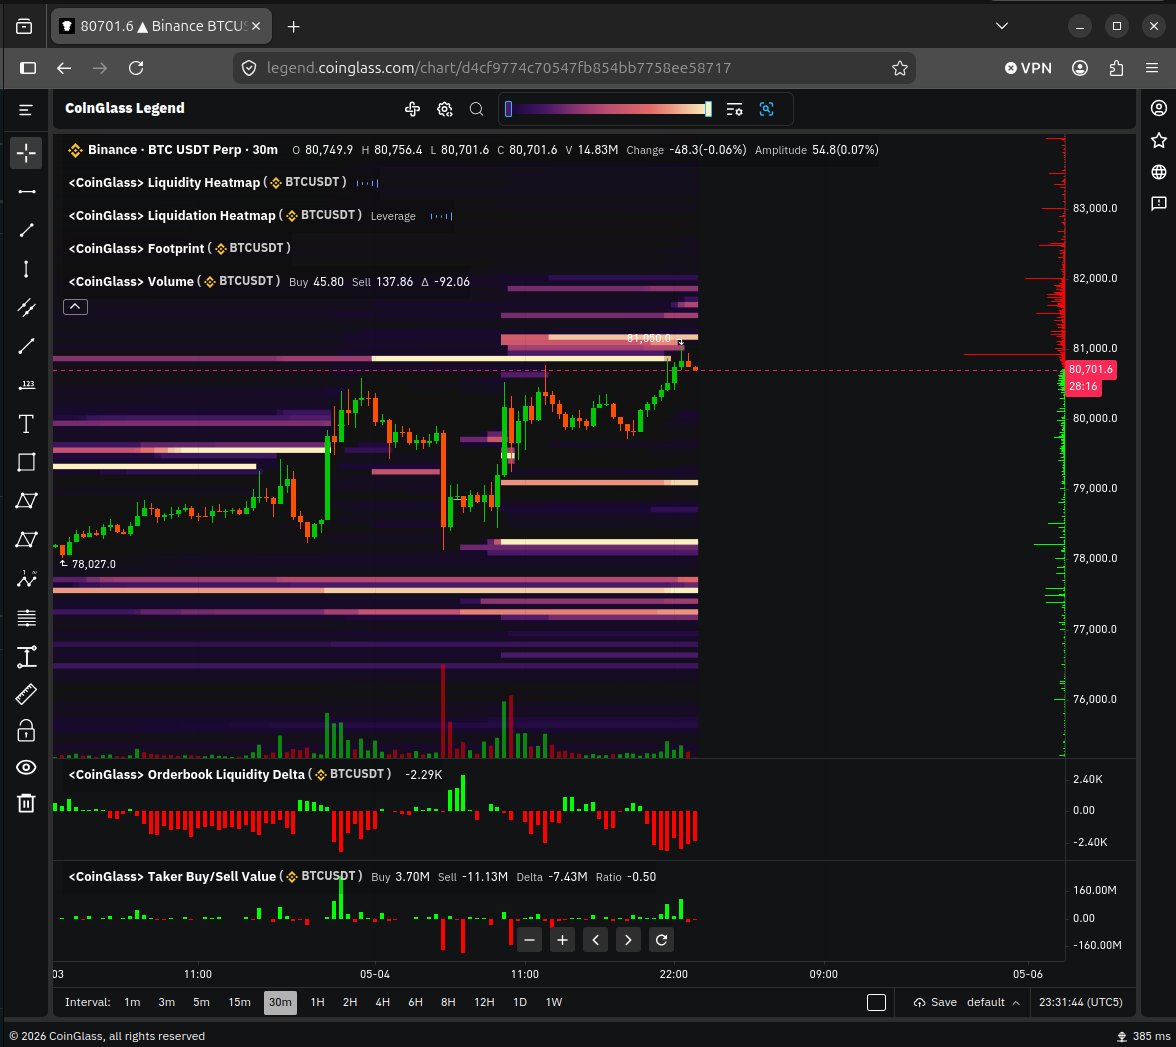Open the feedback message icon
This screenshot has height=1047, width=1176.
[1159, 203]
